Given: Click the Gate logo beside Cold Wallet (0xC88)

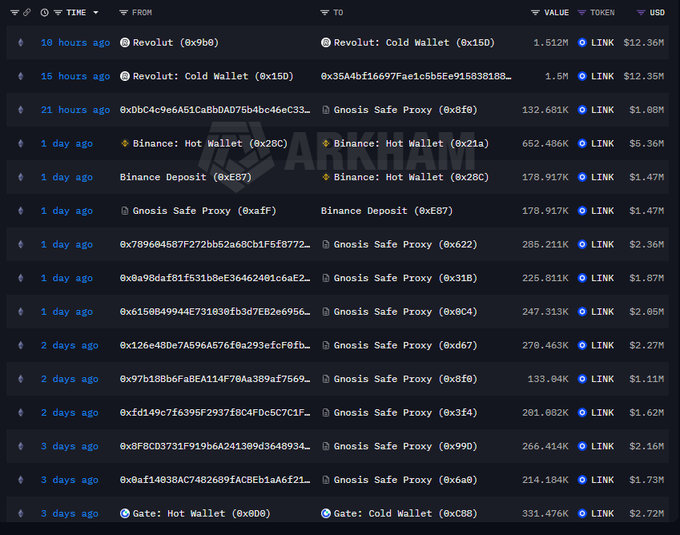Looking at the screenshot, I should (x=326, y=514).
